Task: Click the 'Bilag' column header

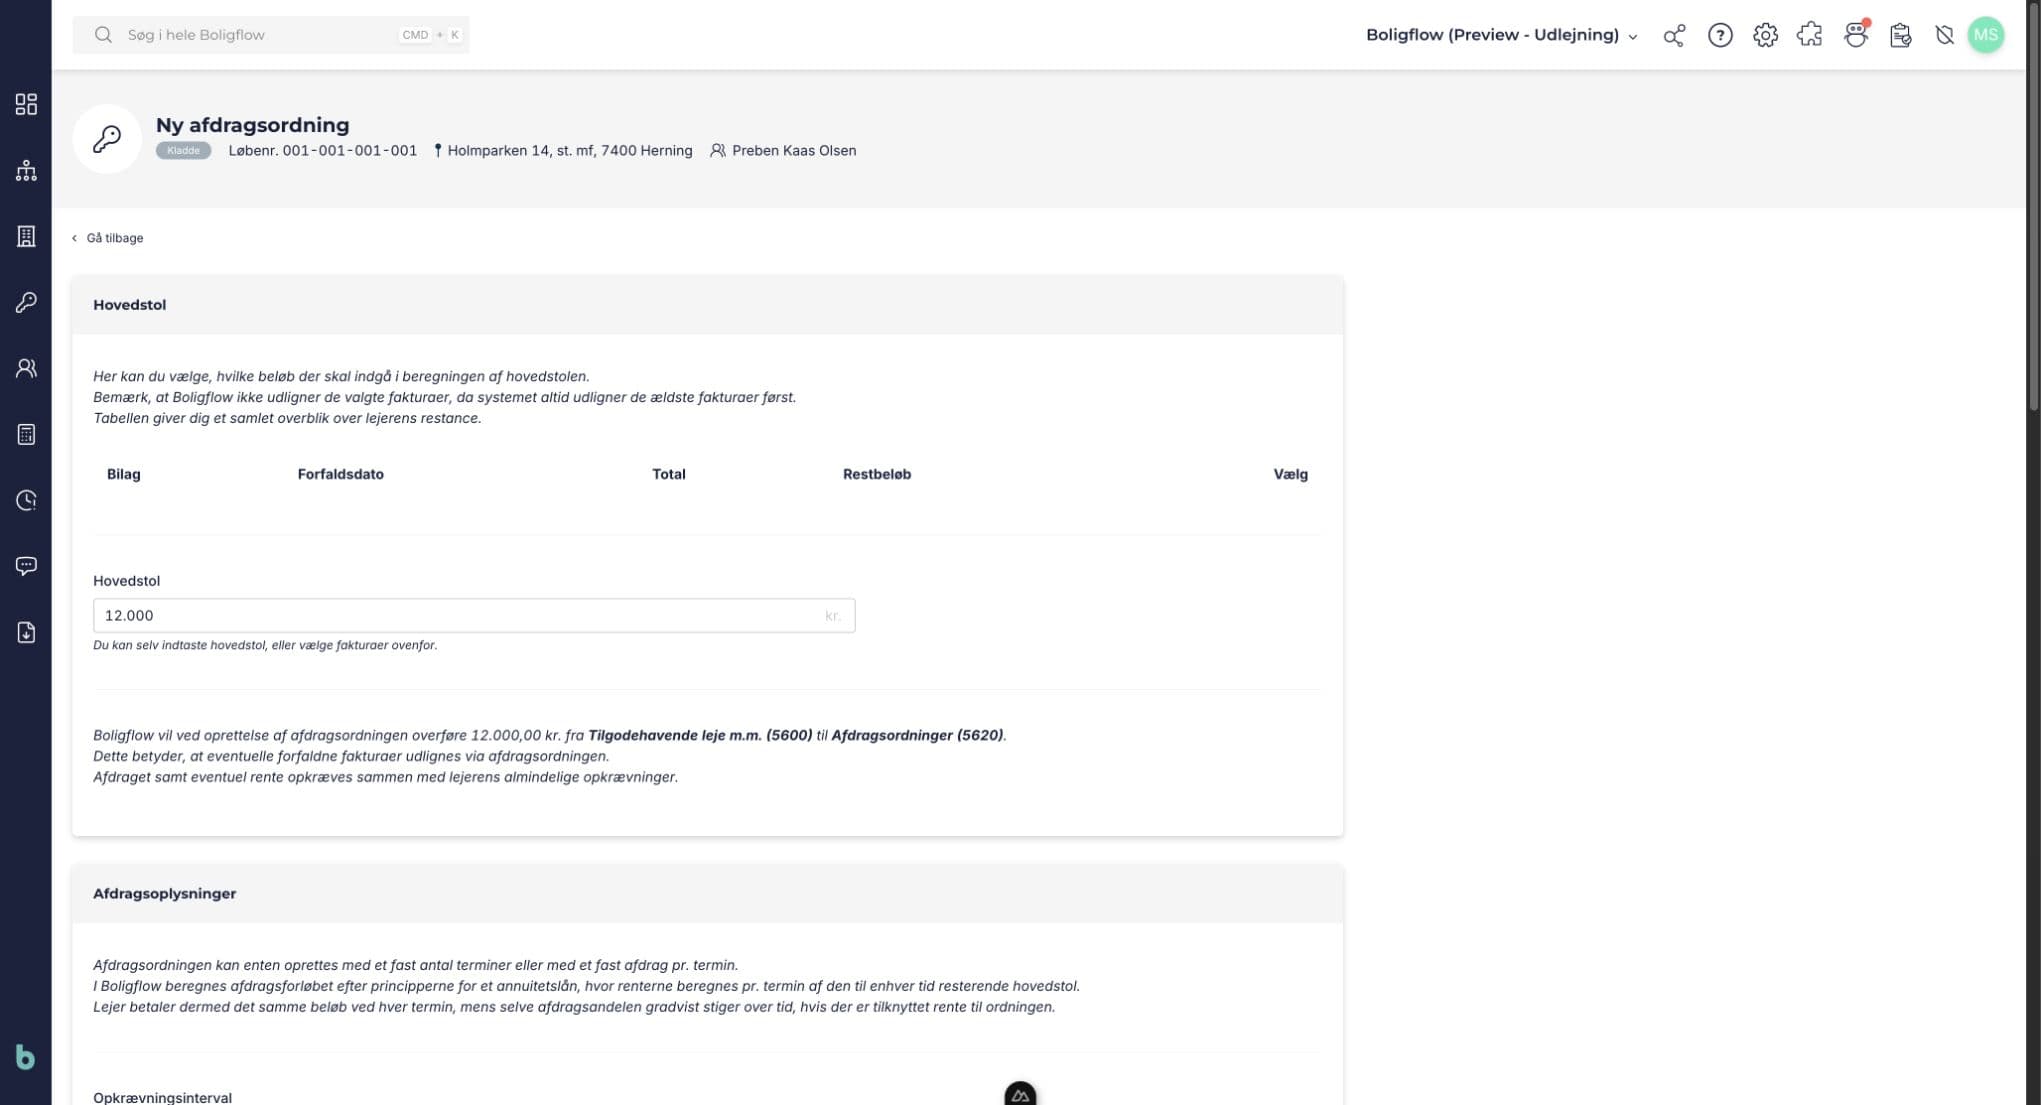Action: (124, 474)
